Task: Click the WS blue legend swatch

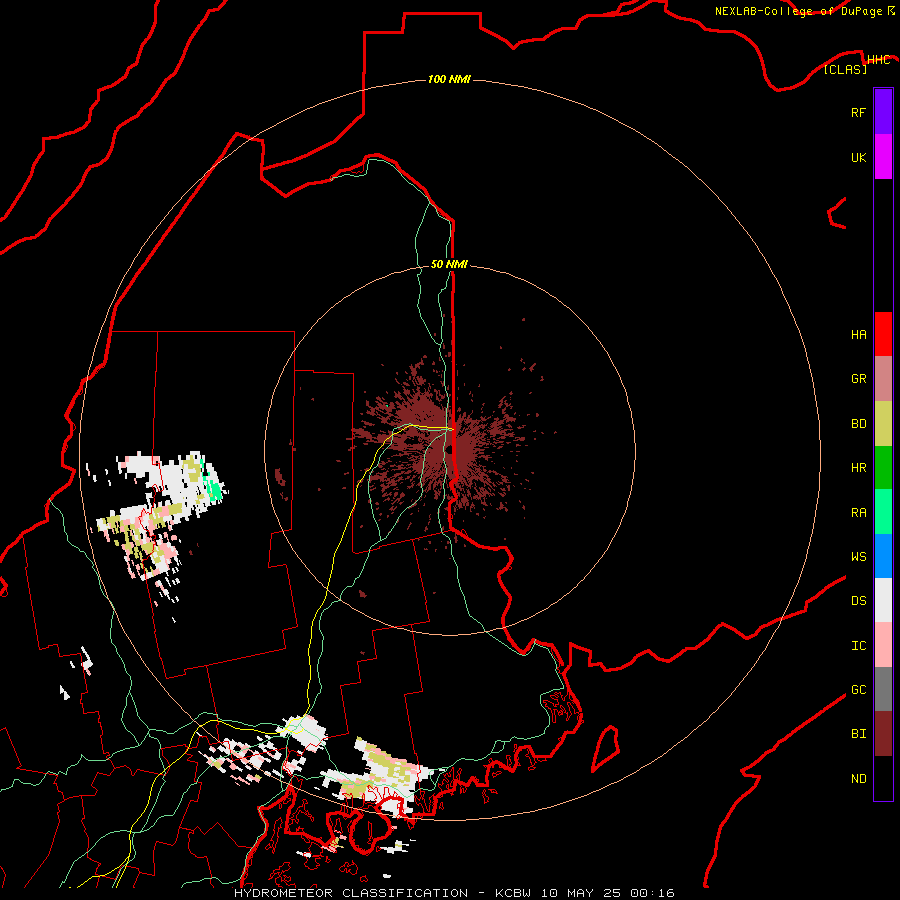Action: pyautogui.click(x=883, y=556)
